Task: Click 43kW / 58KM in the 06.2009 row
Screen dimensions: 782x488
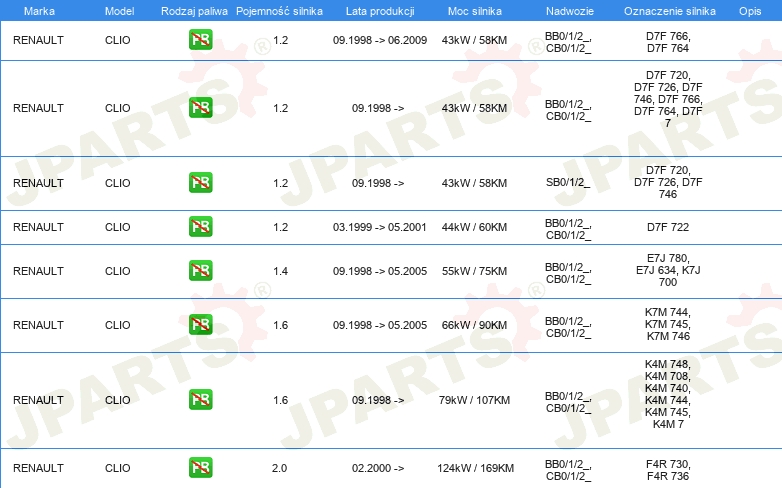Action: [x=474, y=40]
